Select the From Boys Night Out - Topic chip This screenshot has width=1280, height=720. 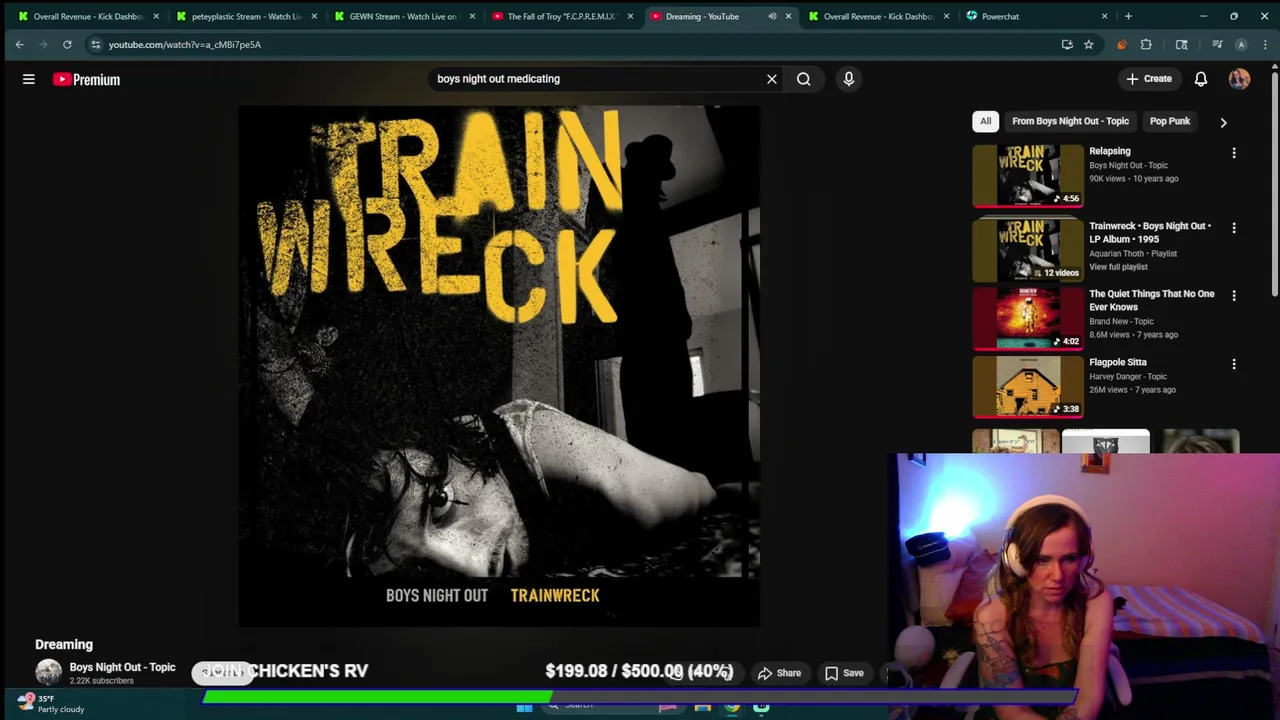click(1070, 121)
